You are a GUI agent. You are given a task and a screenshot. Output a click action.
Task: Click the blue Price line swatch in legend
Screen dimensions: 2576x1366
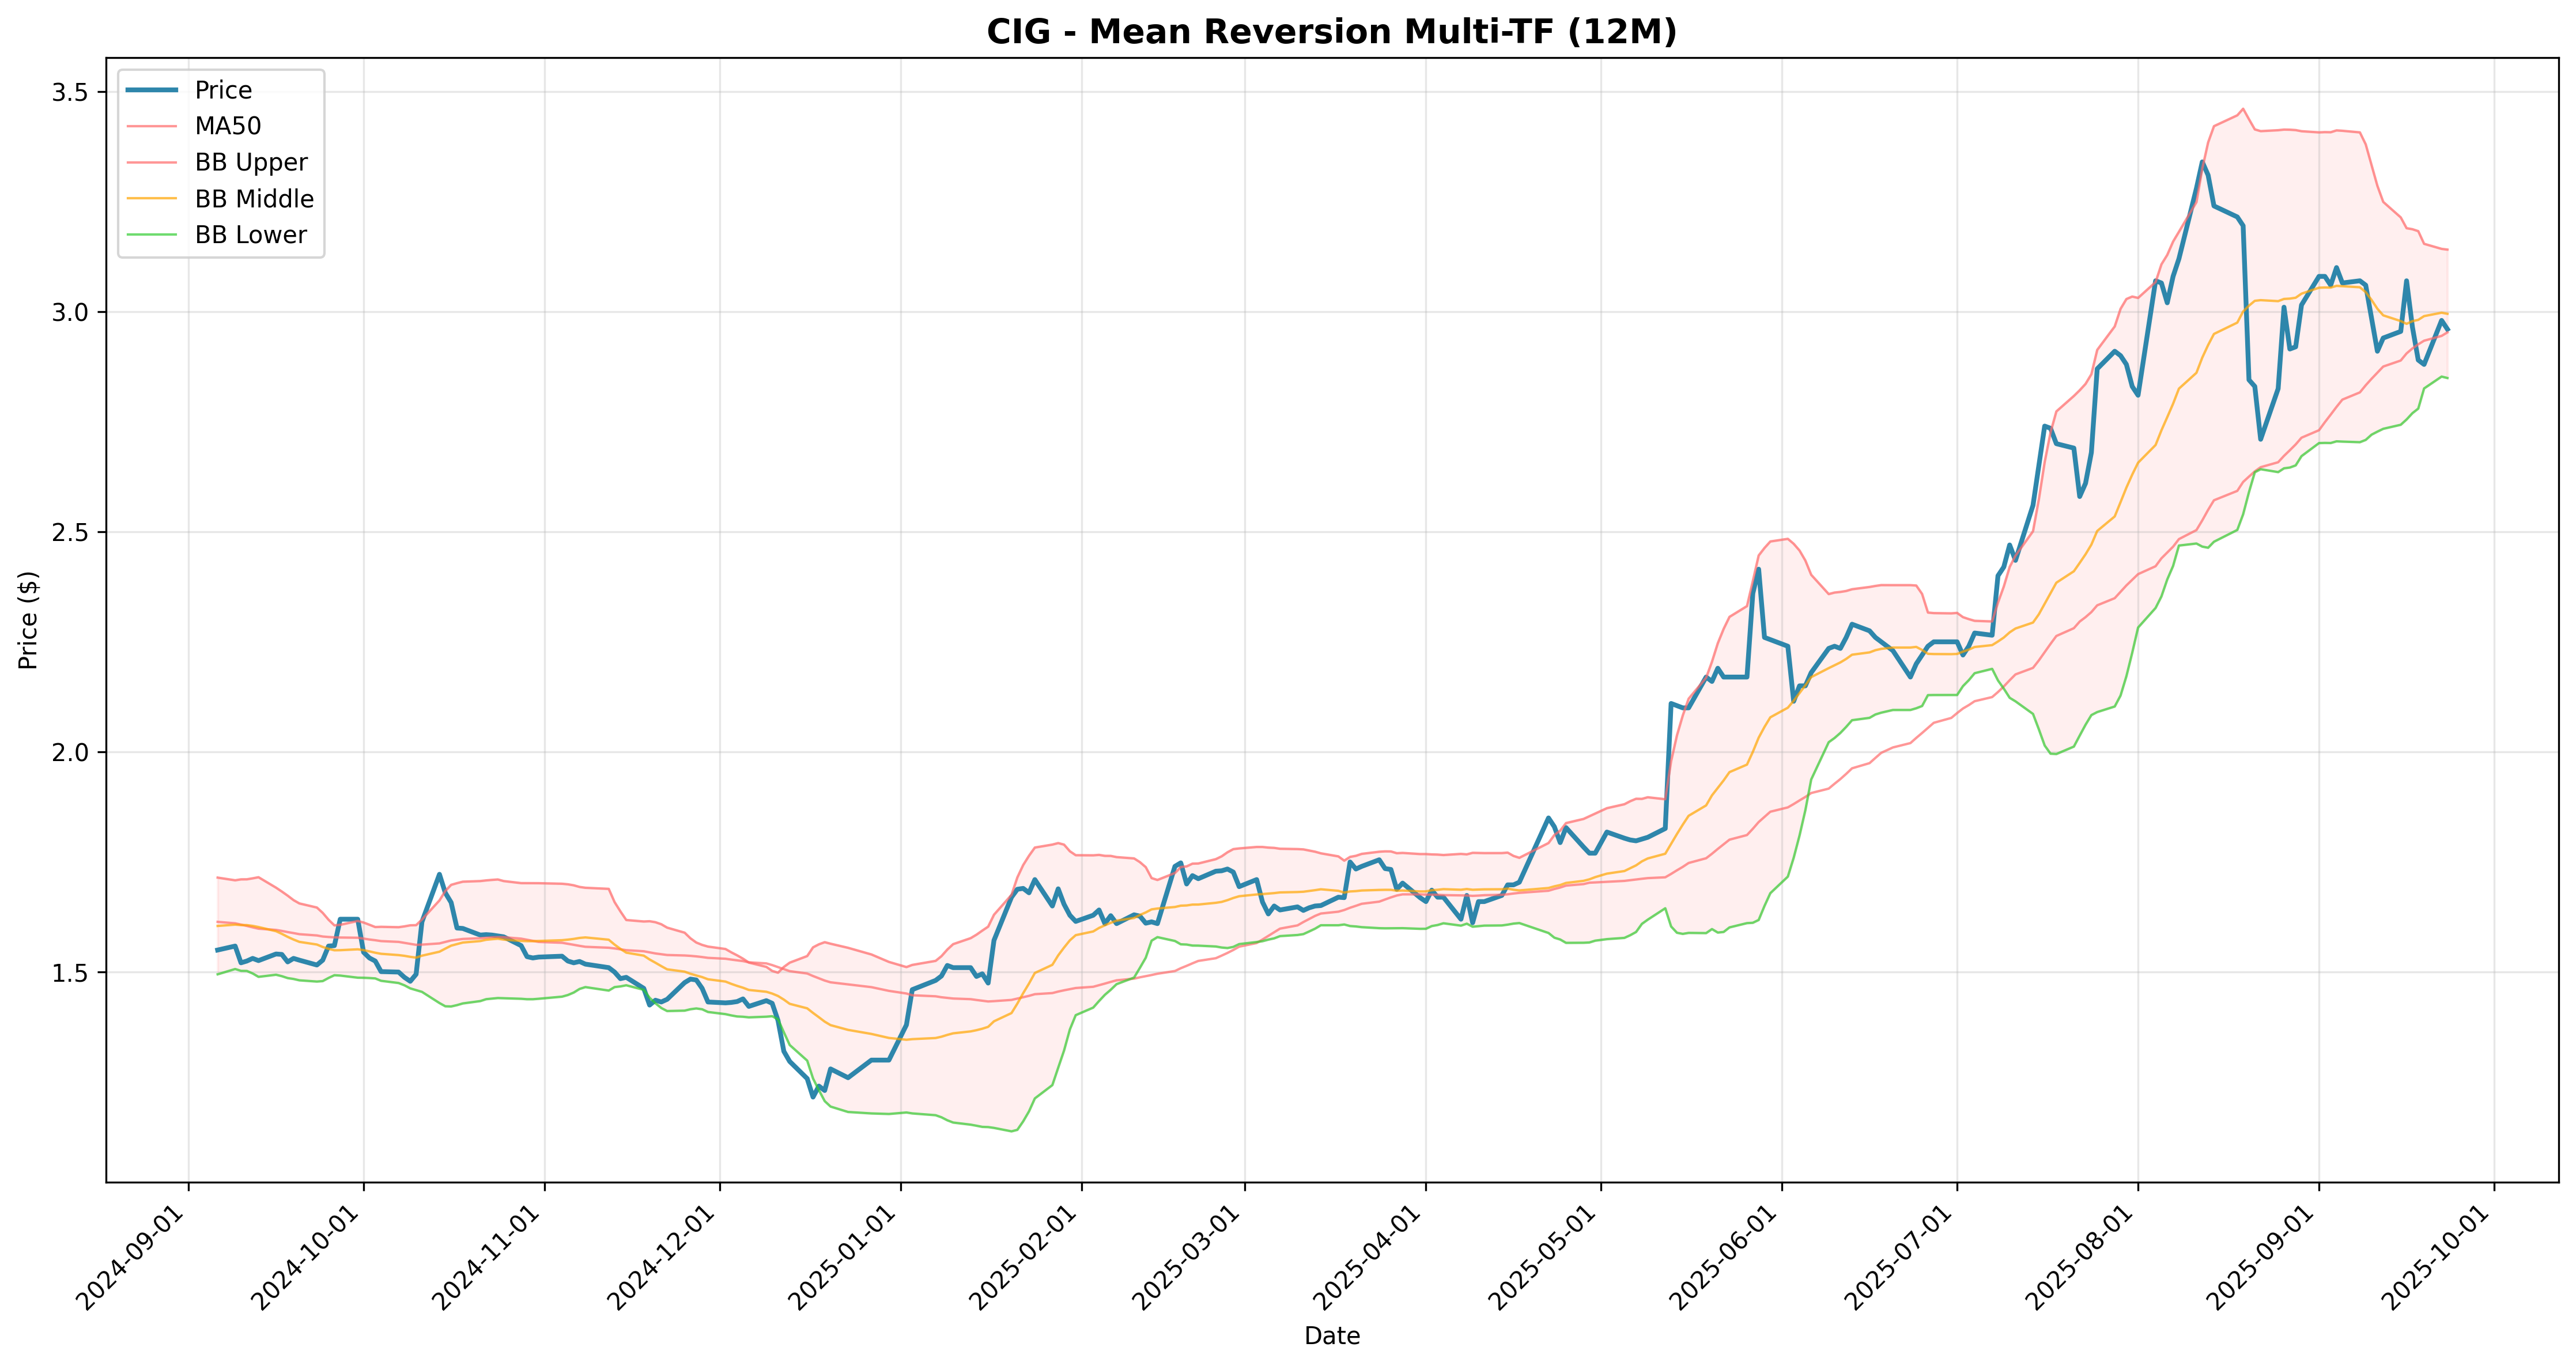pyautogui.click(x=152, y=90)
